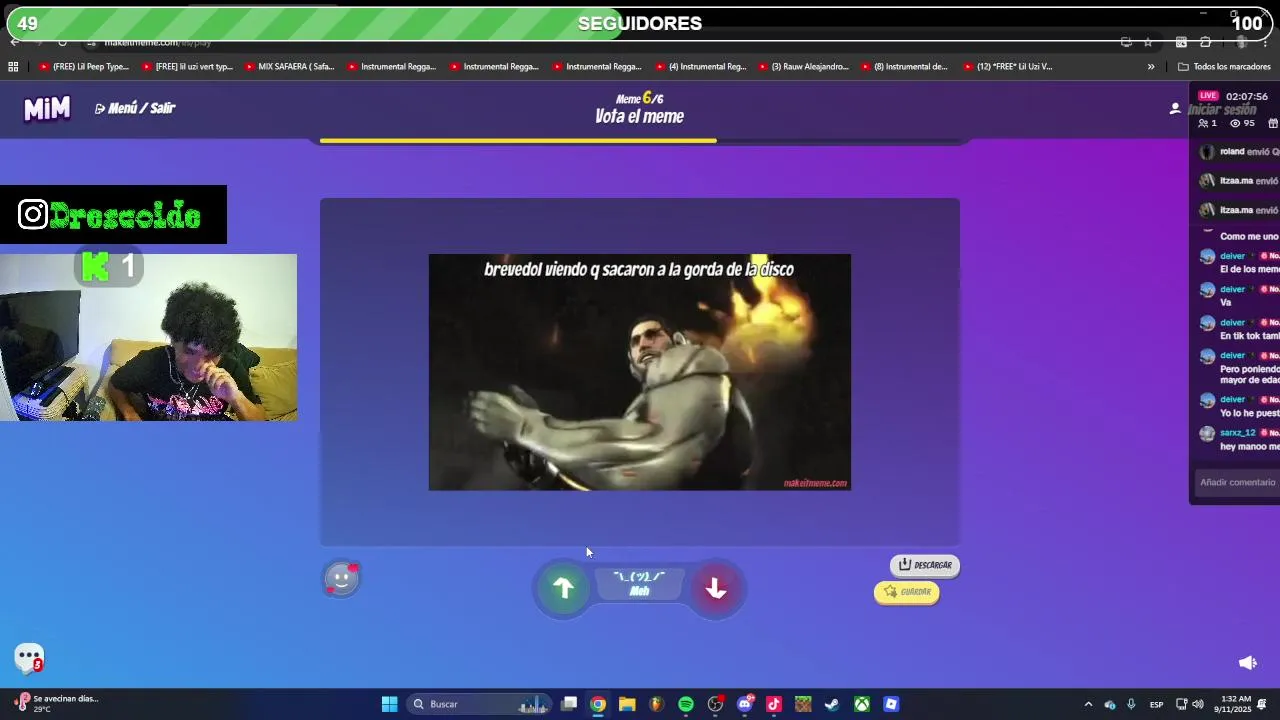Open ESP language input switcher

(1156, 704)
